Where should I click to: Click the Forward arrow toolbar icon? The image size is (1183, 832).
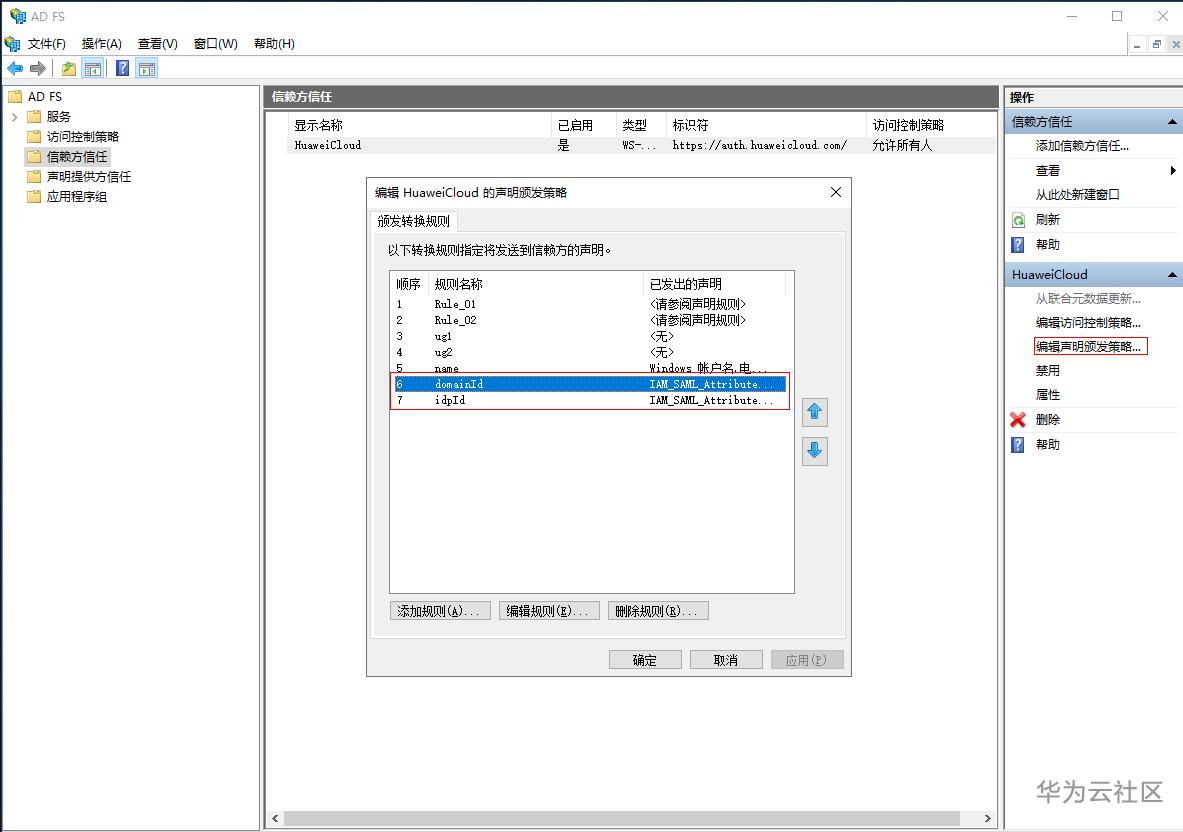point(38,69)
